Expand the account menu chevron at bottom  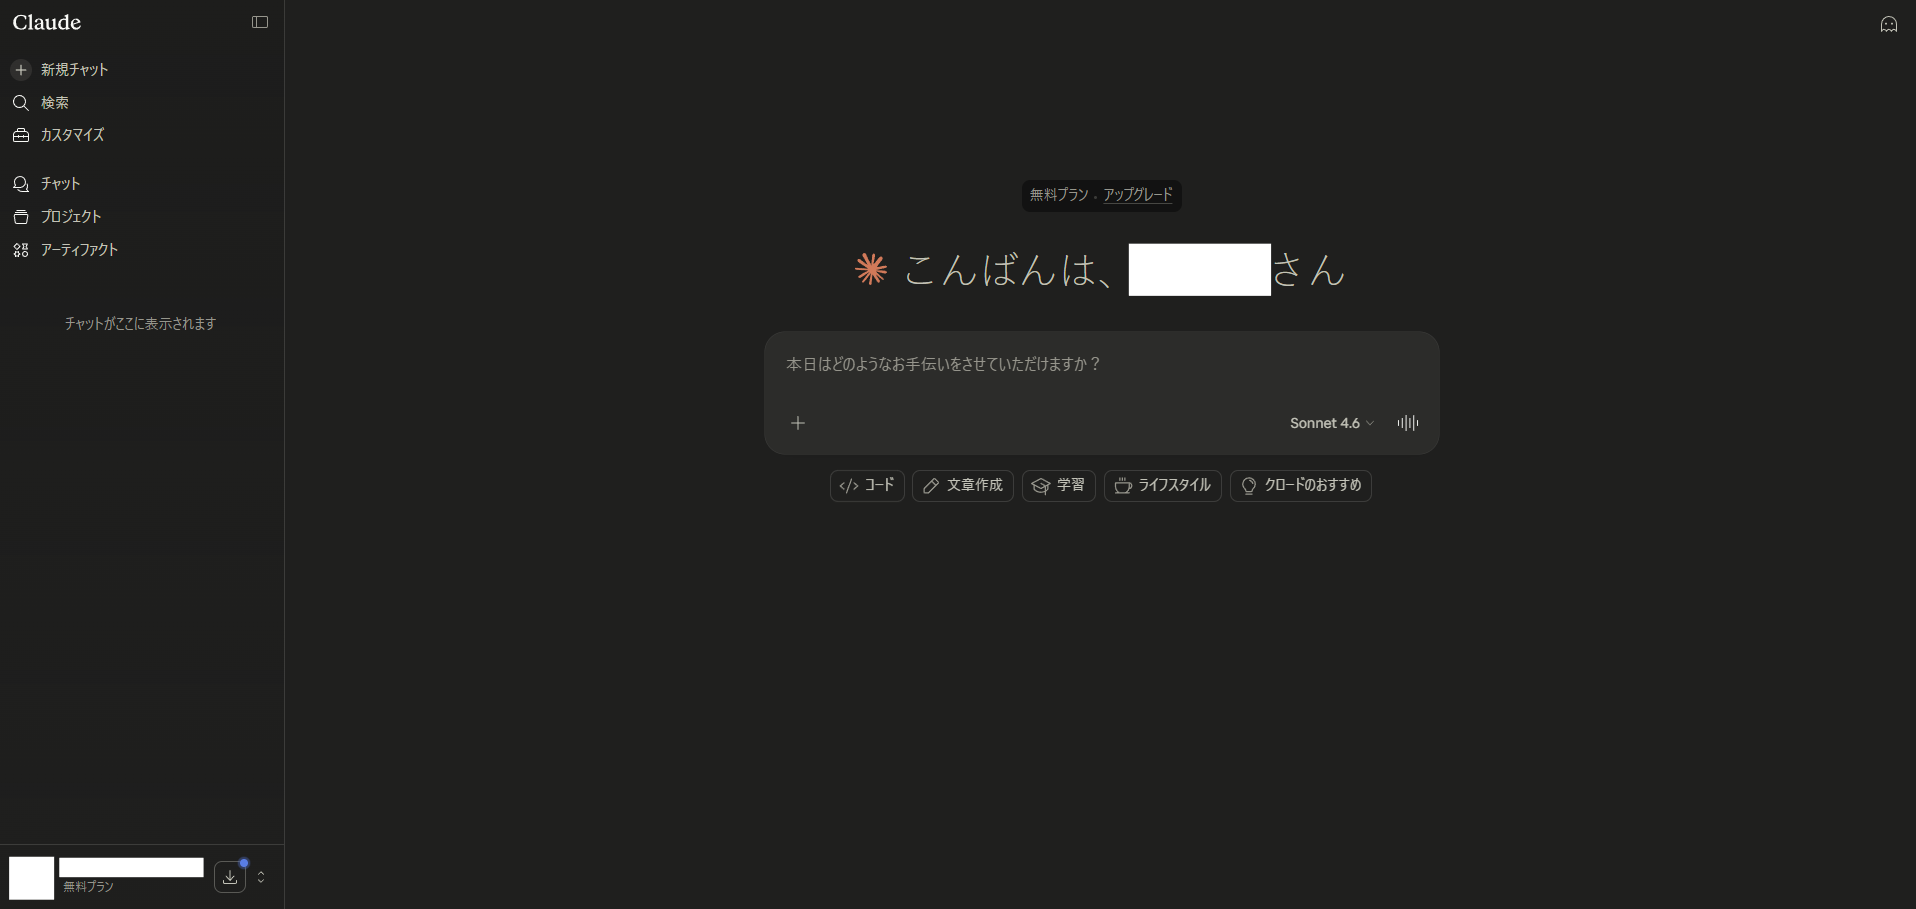click(x=261, y=877)
